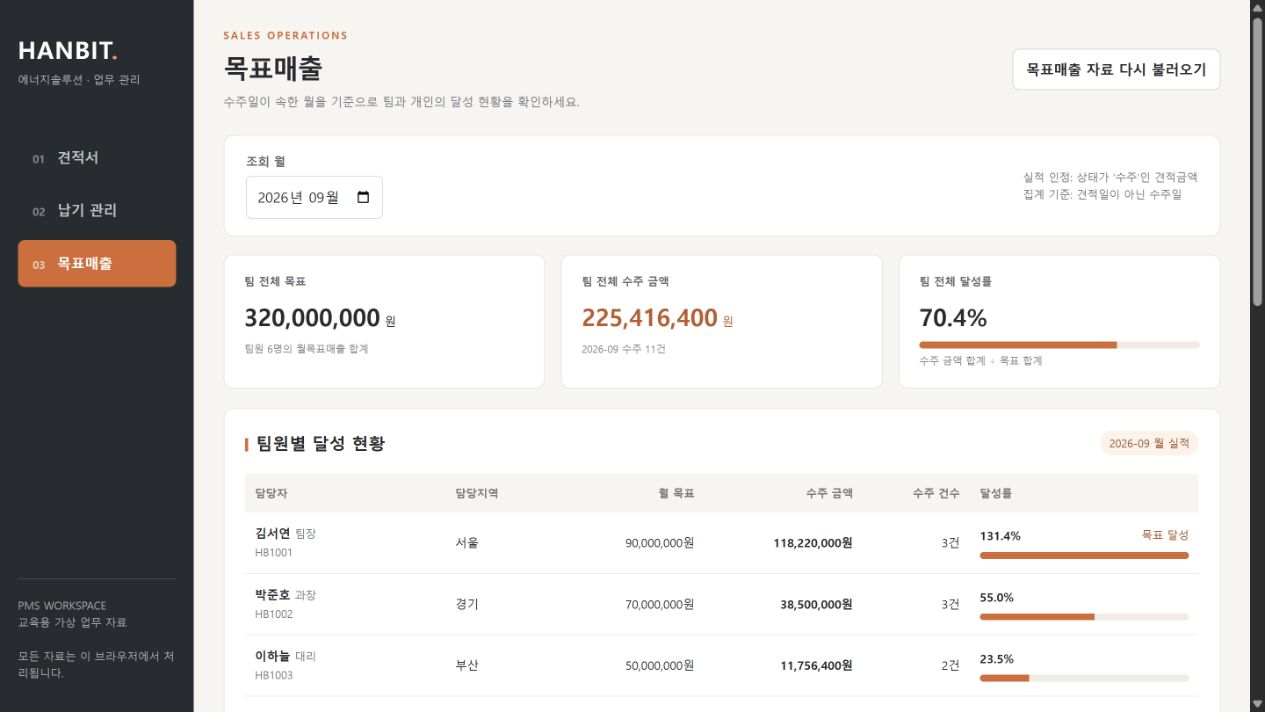Click 이하늘's 23.5% progress bar
The width and height of the screenshot is (1265, 712).
[1084, 678]
